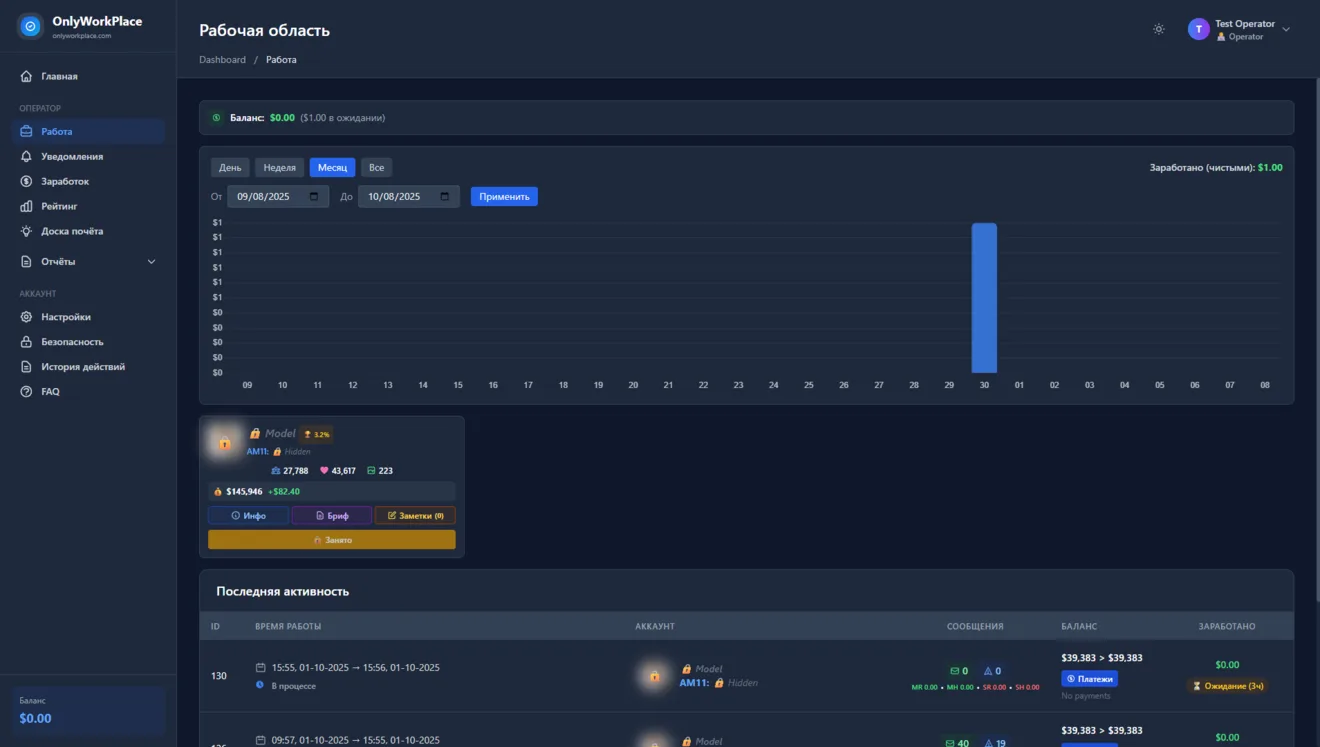Image resolution: width=1320 pixels, height=747 pixels.
Task: Click the Заработано column header
Action: 1227,627
